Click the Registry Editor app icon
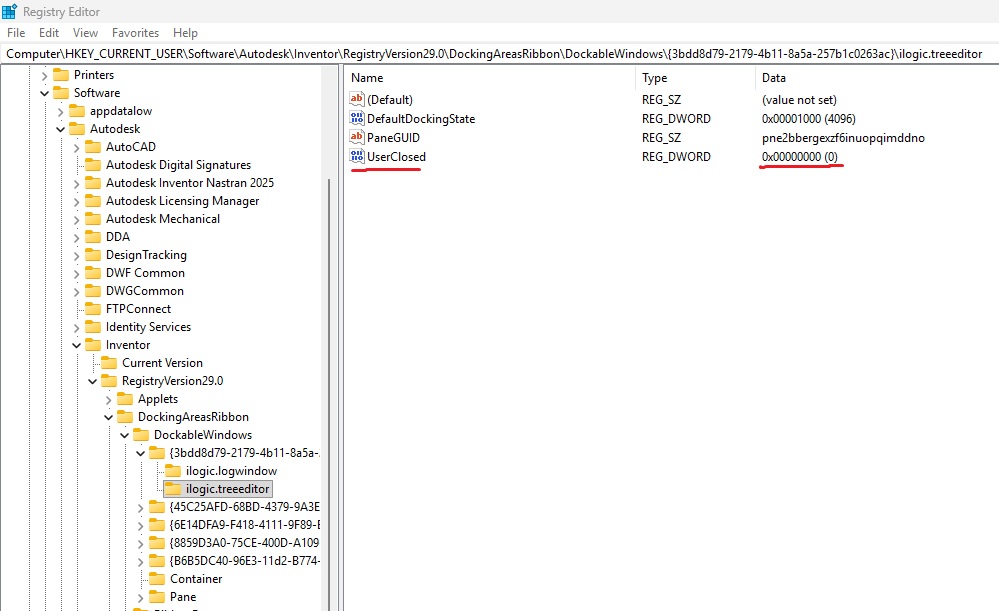The image size is (999, 611). (x=10, y=11)
